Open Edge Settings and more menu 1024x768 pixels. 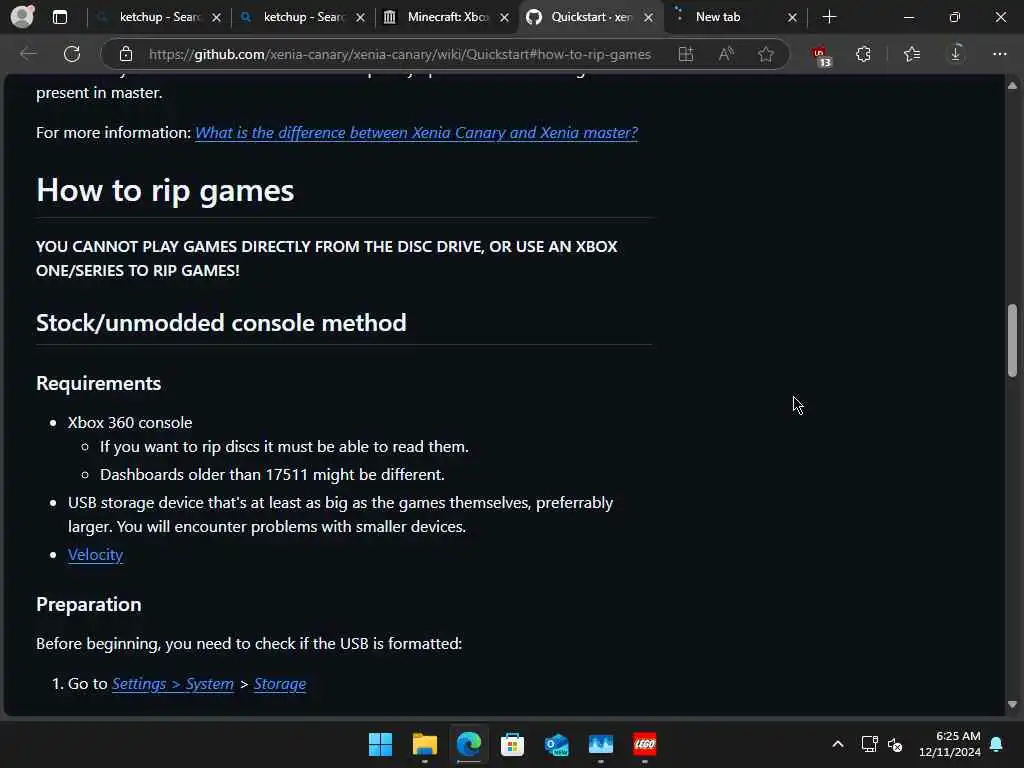pos(1000,54)
